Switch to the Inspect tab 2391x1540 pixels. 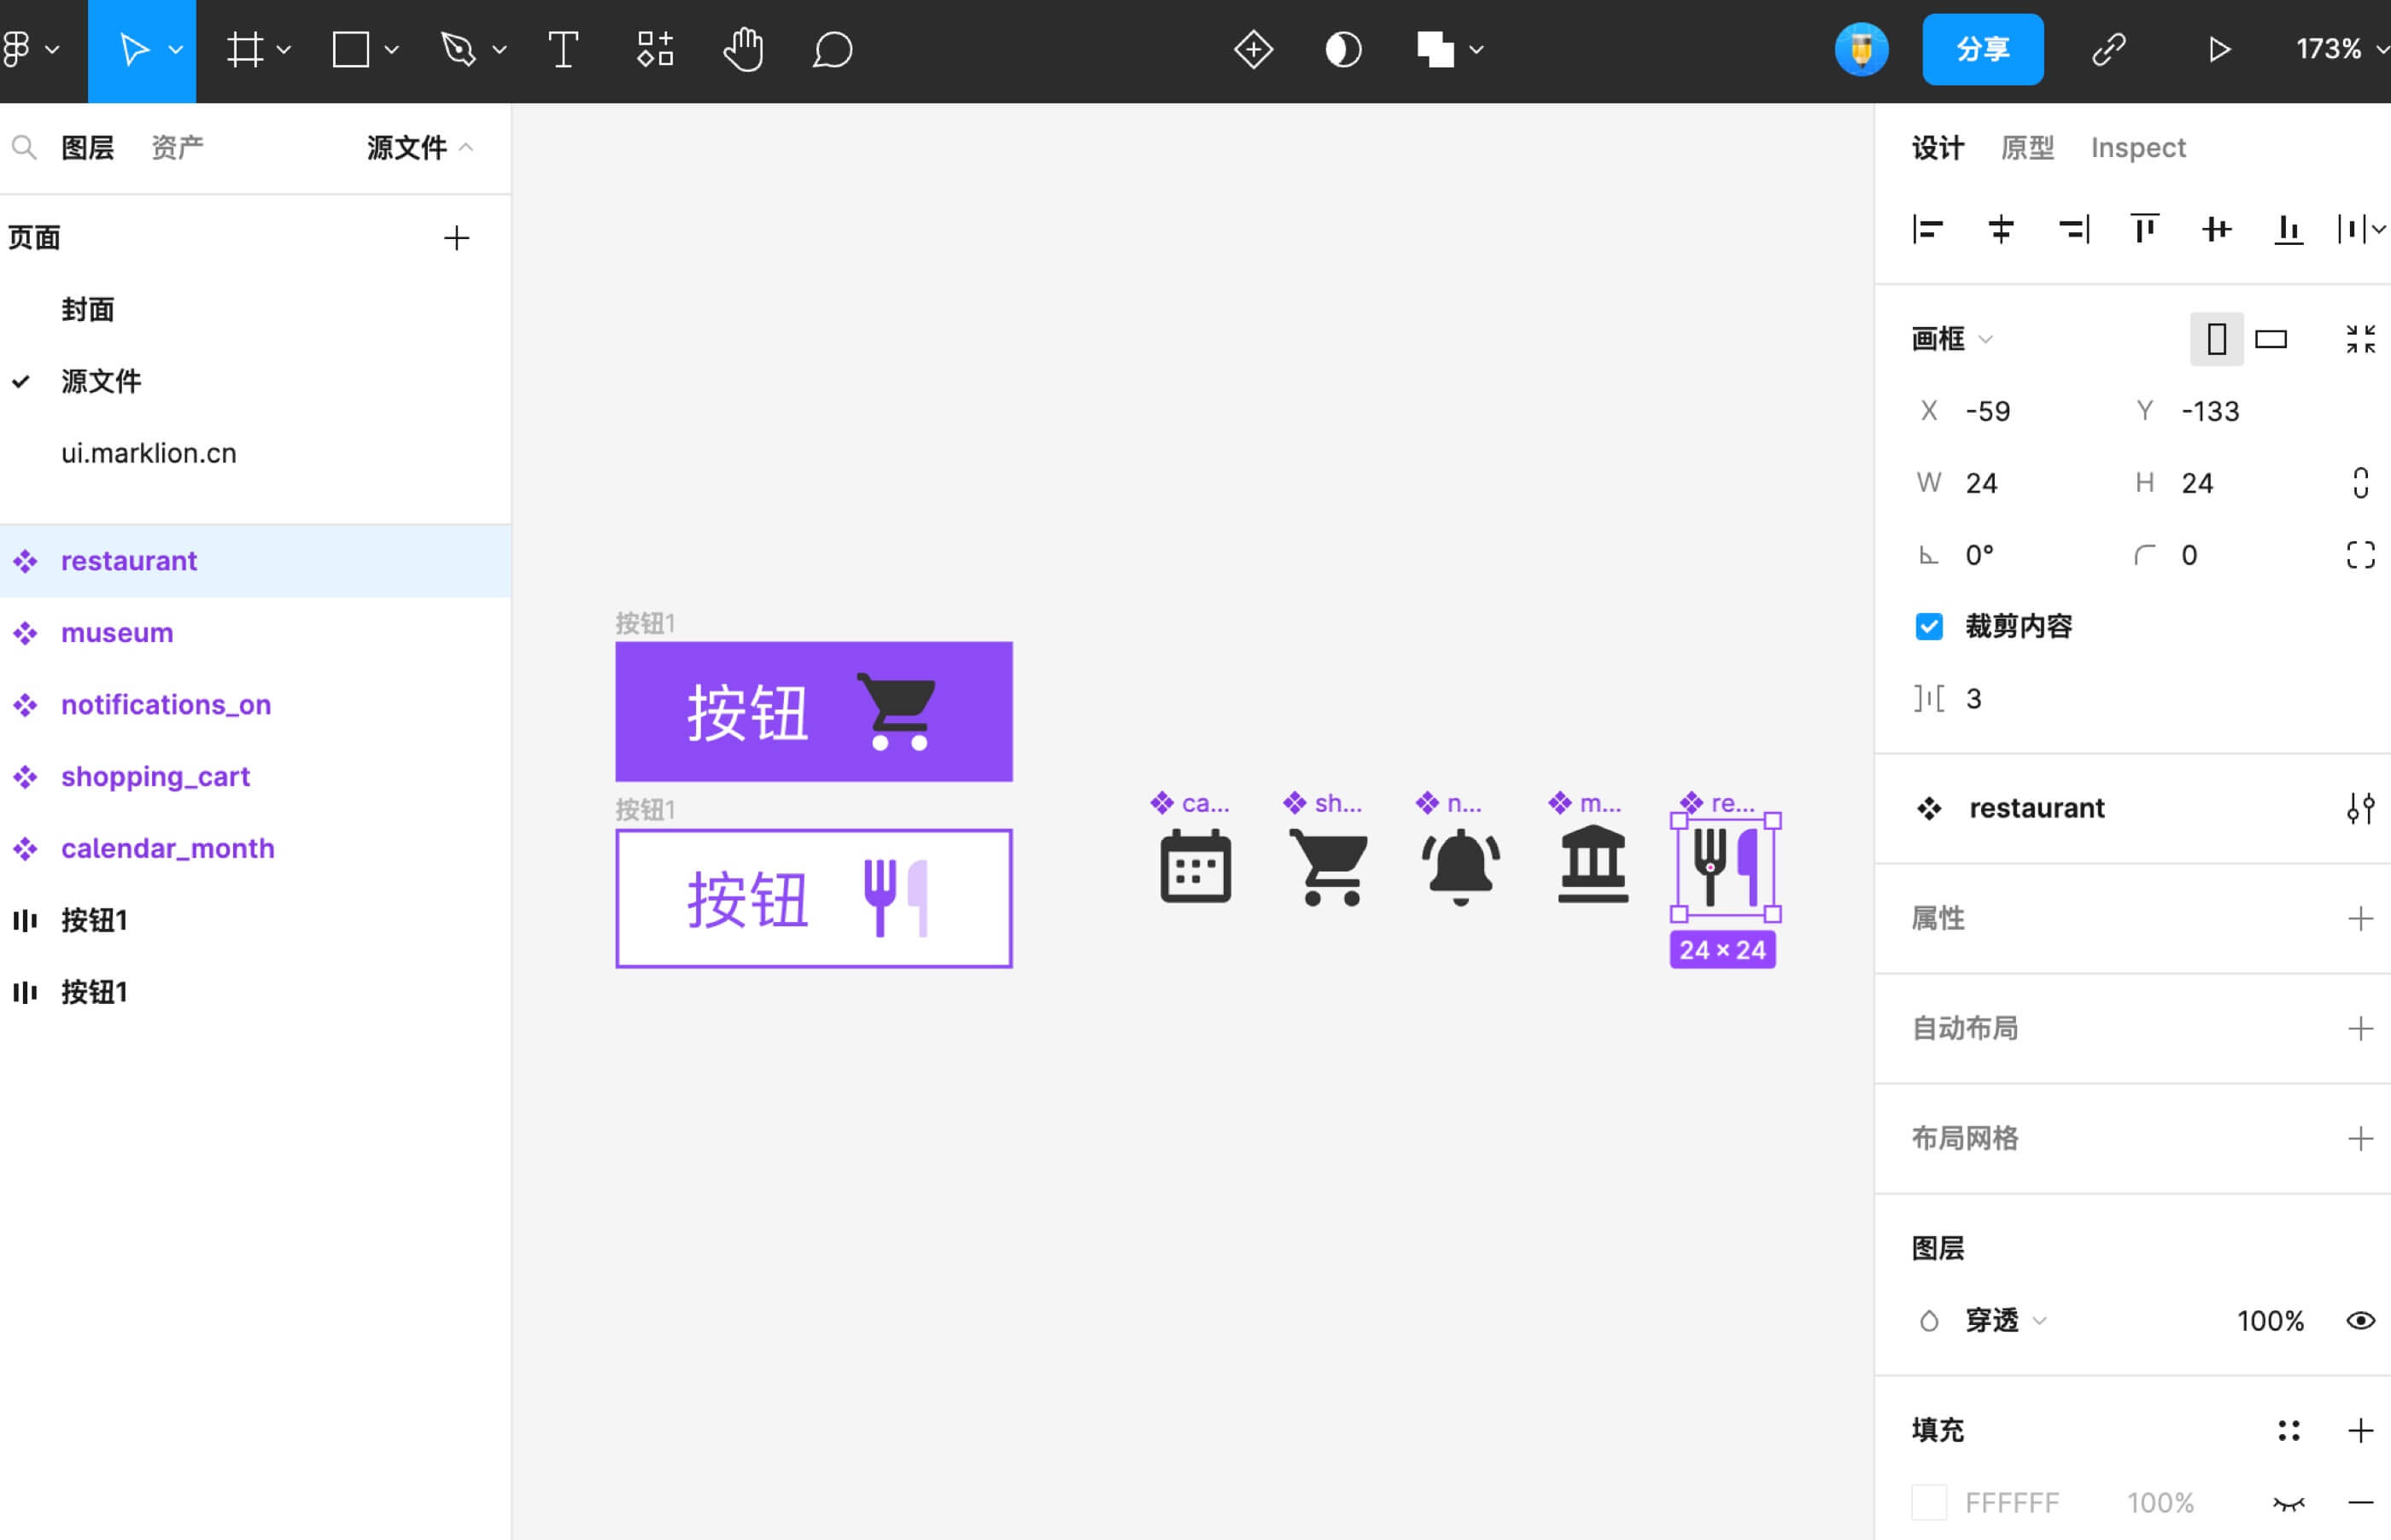tap(2138, 148)
